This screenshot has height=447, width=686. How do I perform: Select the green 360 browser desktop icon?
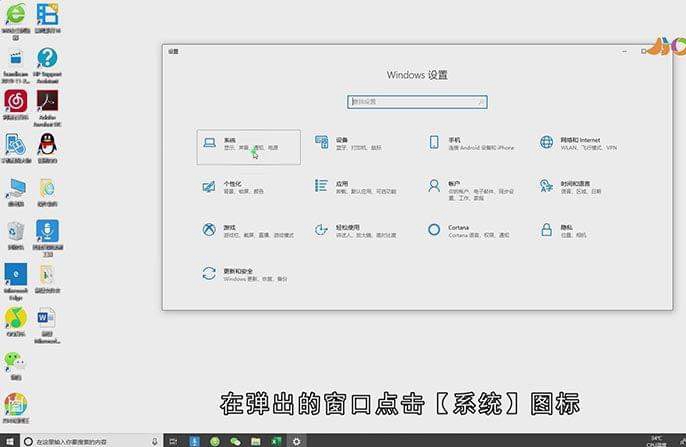(x=16, y=21)
